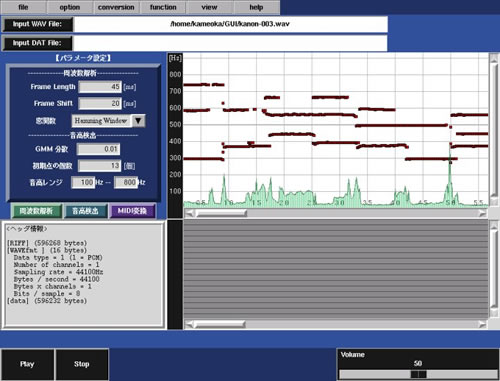The image size is (500, 381).
Task: Click the Play button
Action: [x=27, y=364]
